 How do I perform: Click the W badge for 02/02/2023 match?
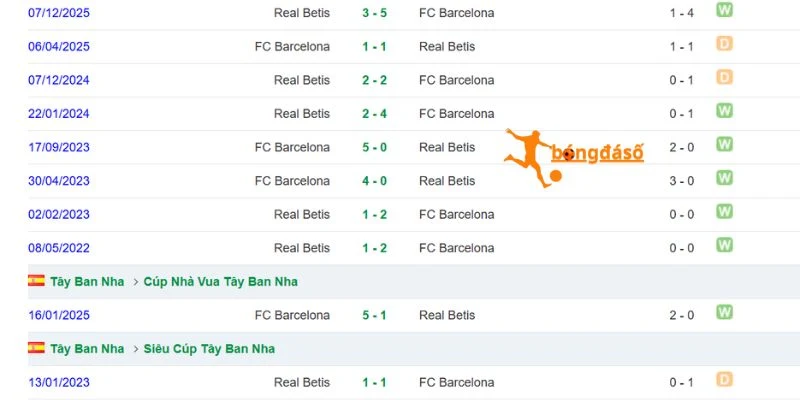pos(724,211)
